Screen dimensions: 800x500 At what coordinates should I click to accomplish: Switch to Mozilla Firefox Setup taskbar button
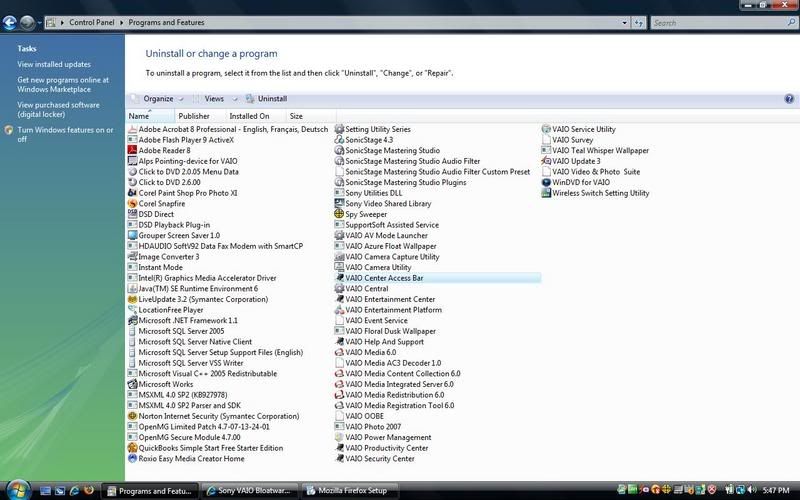[x=350, y=491]
